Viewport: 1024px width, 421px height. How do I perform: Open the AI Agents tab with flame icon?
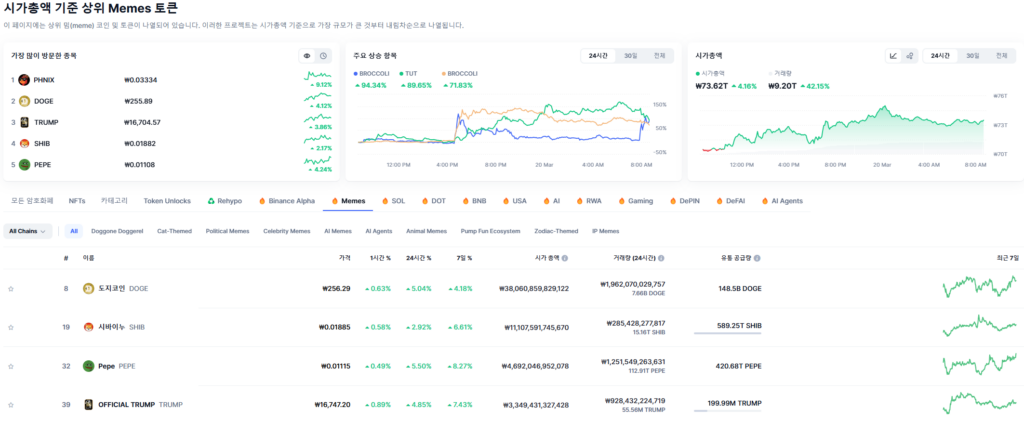[782, 201]
